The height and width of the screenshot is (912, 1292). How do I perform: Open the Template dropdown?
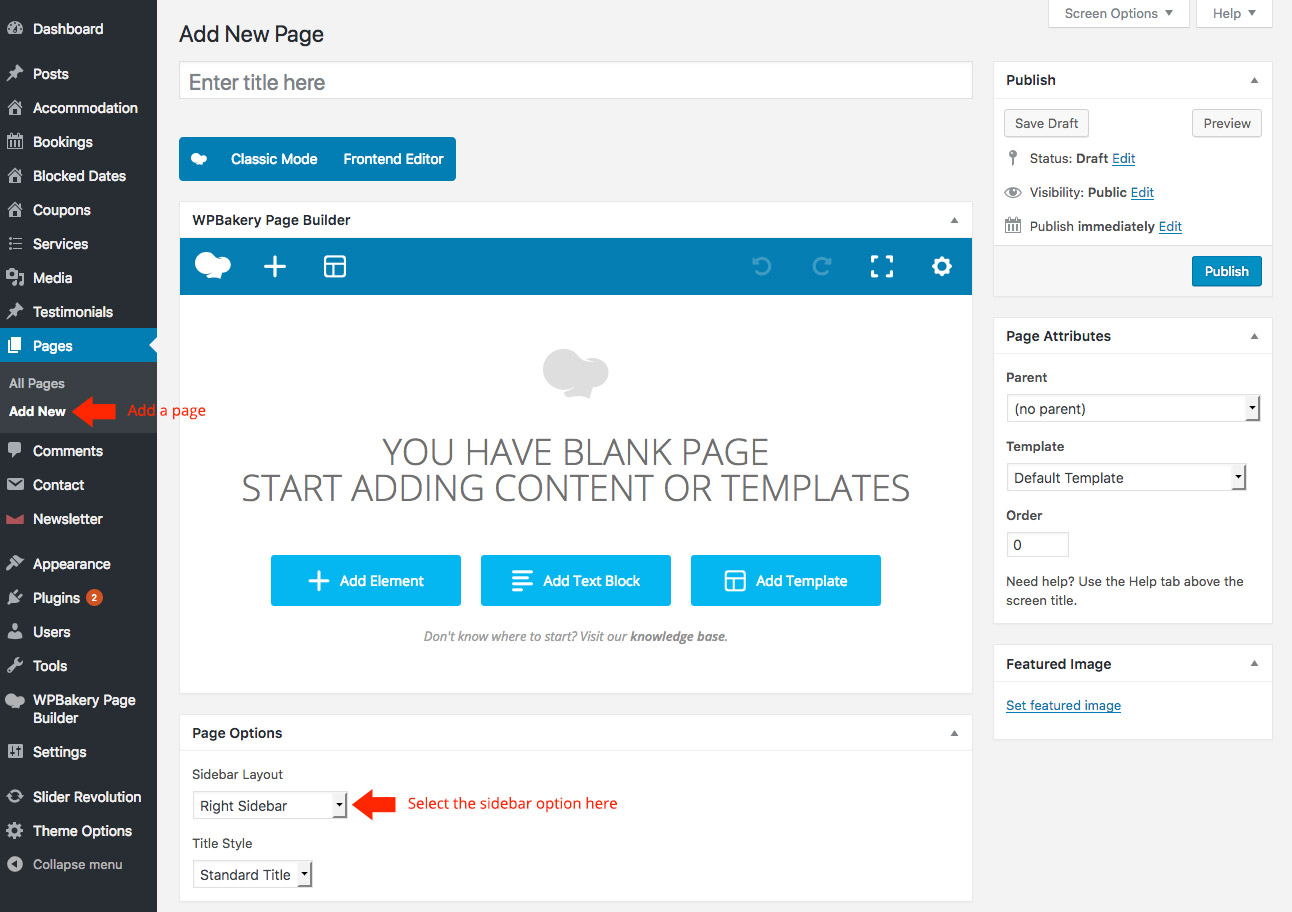pyautogui.click(x=1127, y=478)
